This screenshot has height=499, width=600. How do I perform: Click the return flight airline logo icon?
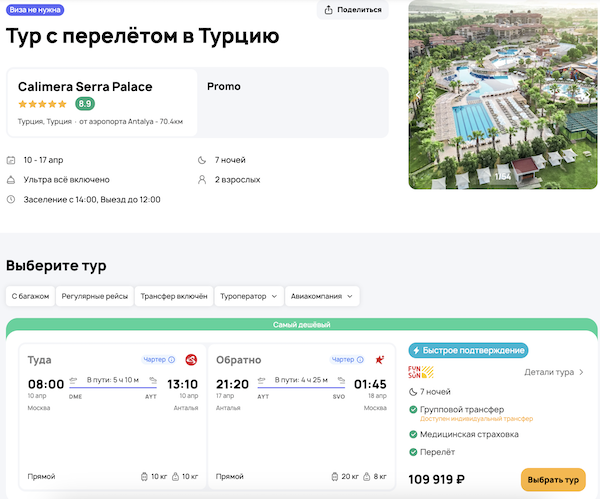378,359
